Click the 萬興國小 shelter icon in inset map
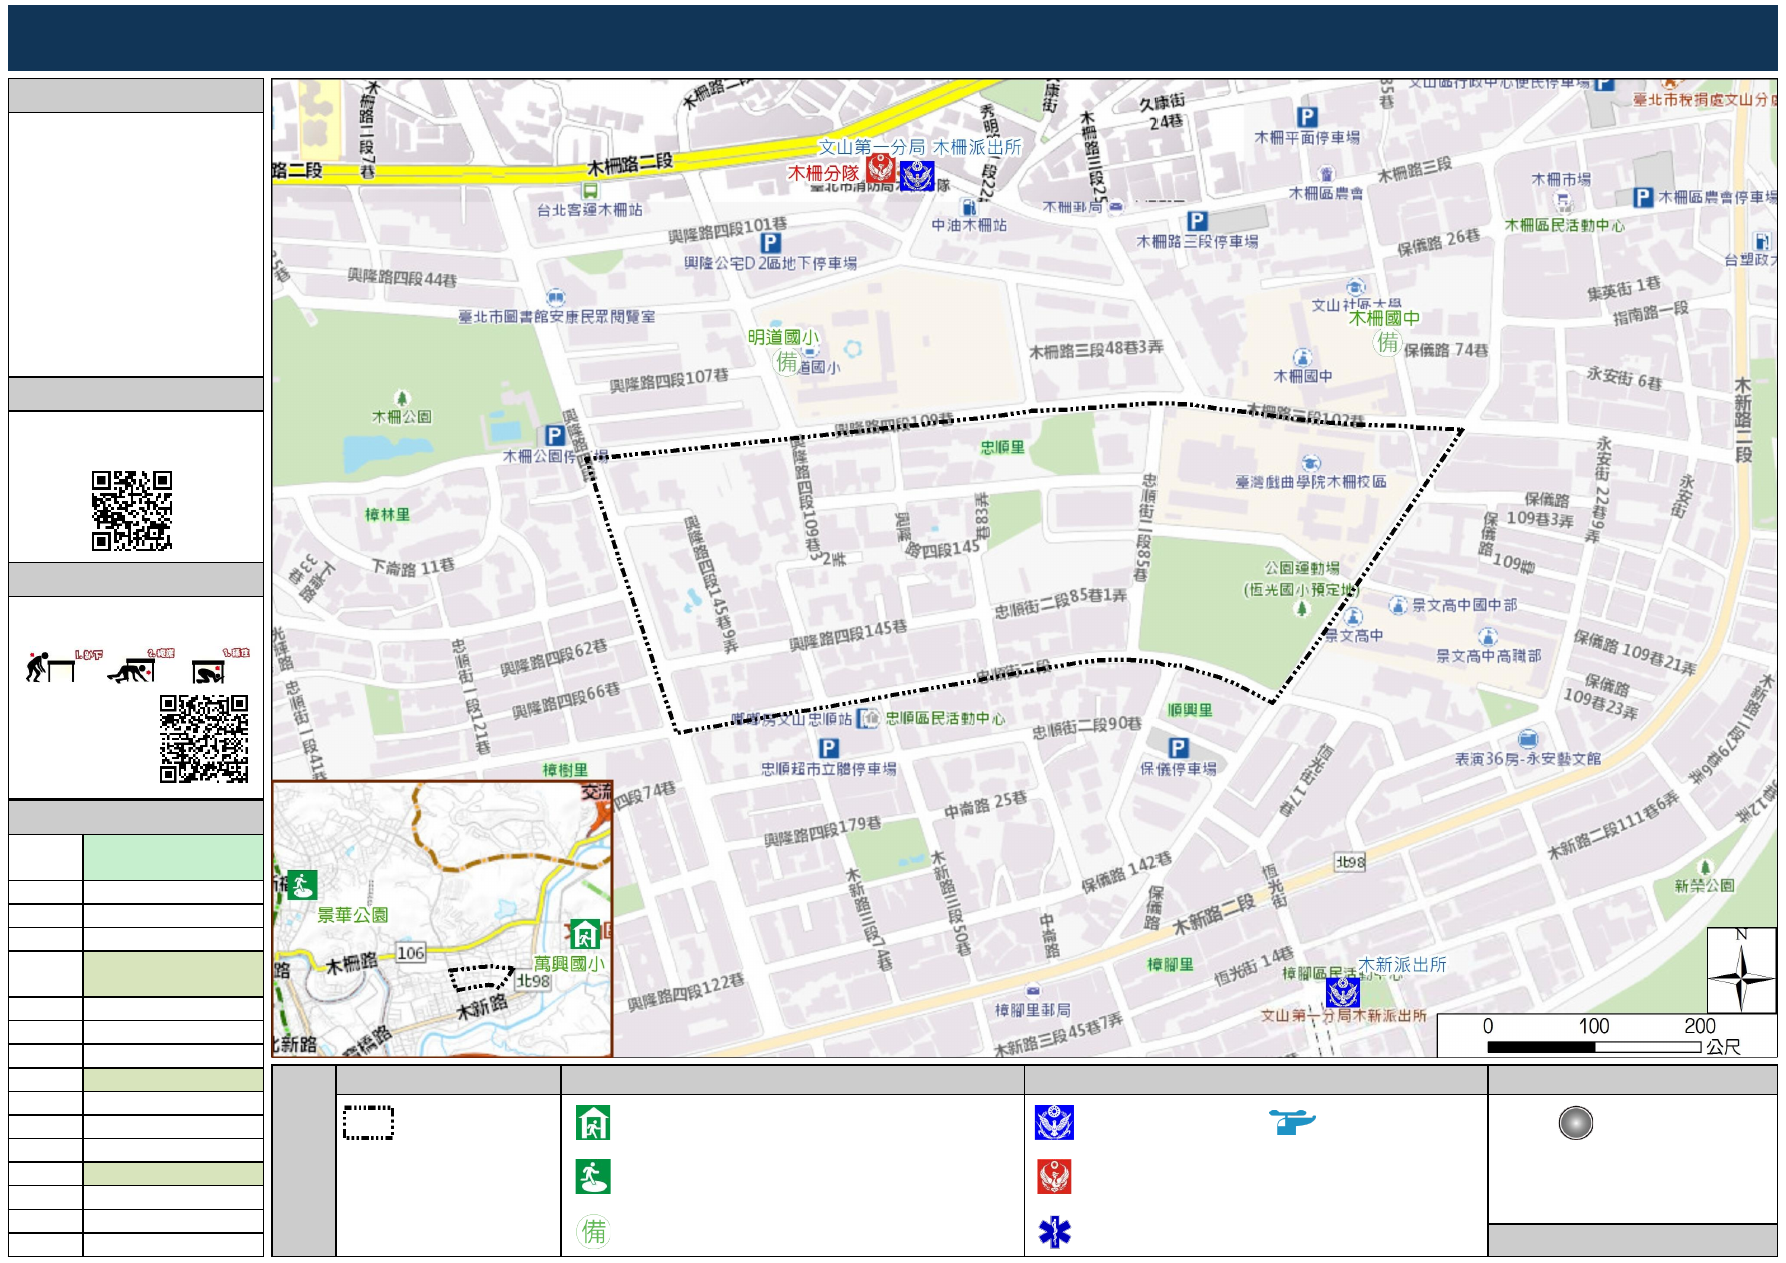This screenshot has width=1786, height=1263. [585, 934]
